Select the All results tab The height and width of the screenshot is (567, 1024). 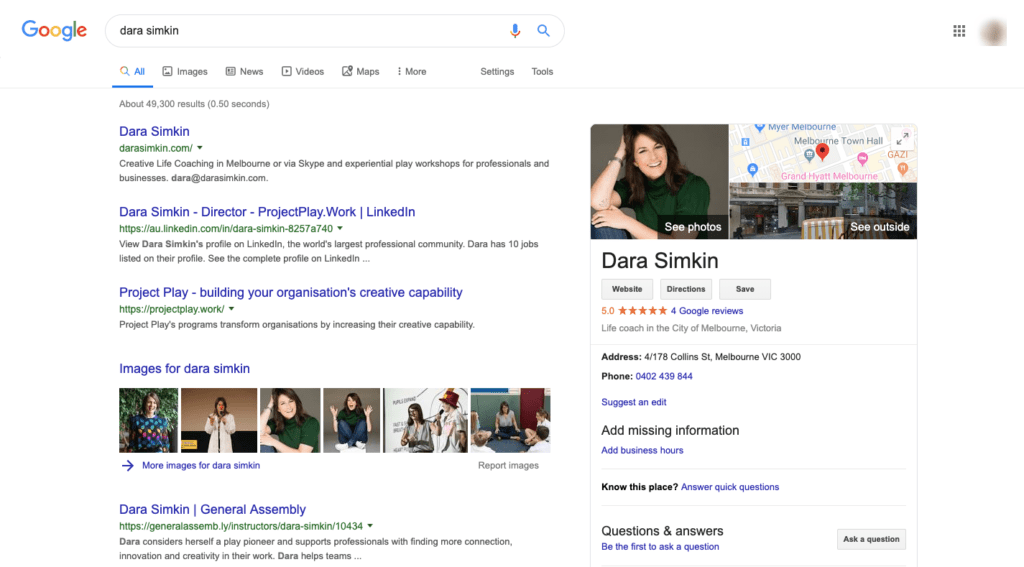coord(133,71)
